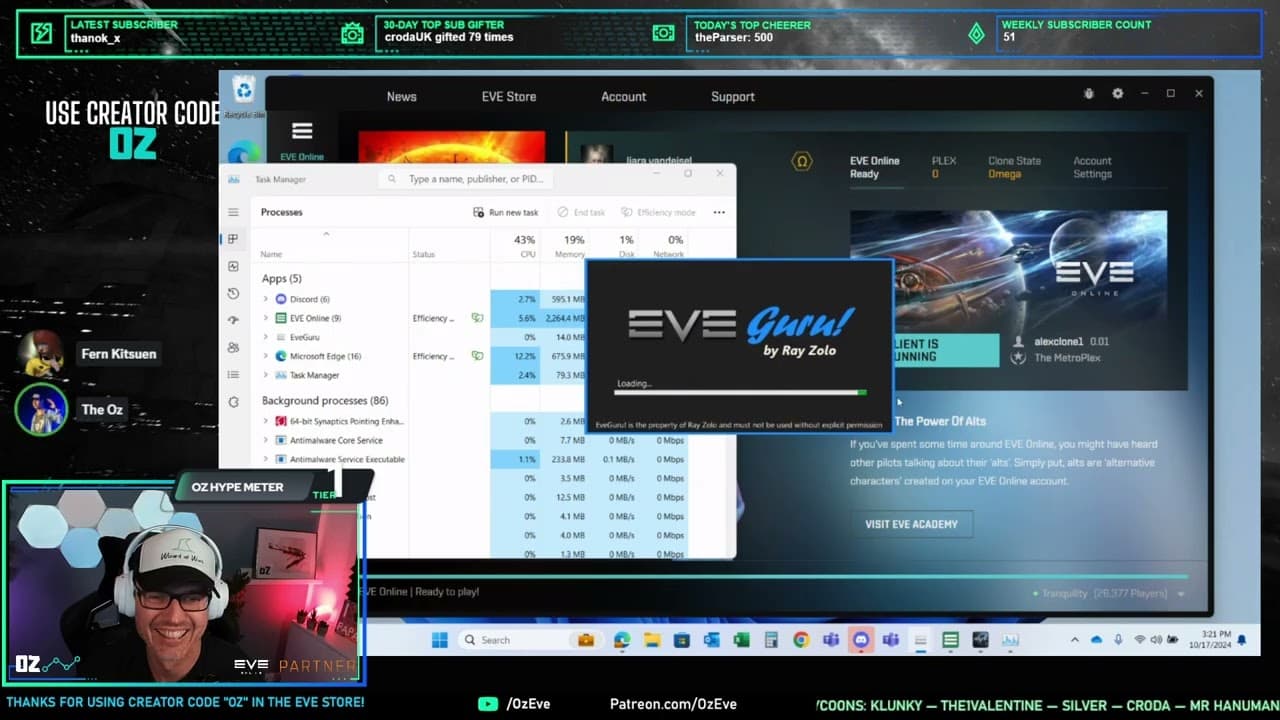Open App history page in Task Manager sidebar
The height and width of the screenshot is (720, 1280).
pyautogui.click(x=233, y=293)
